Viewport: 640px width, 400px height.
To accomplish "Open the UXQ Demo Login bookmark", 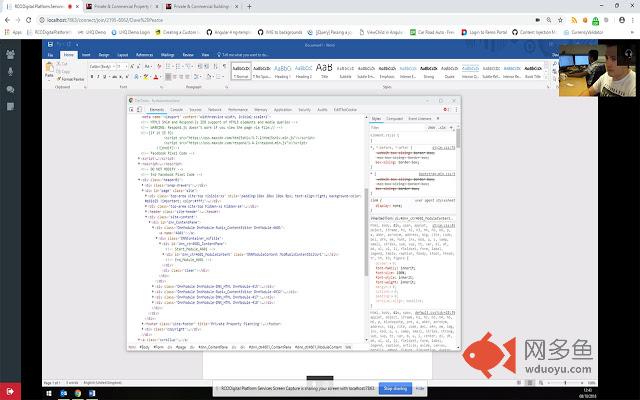I will click(131, 32).
